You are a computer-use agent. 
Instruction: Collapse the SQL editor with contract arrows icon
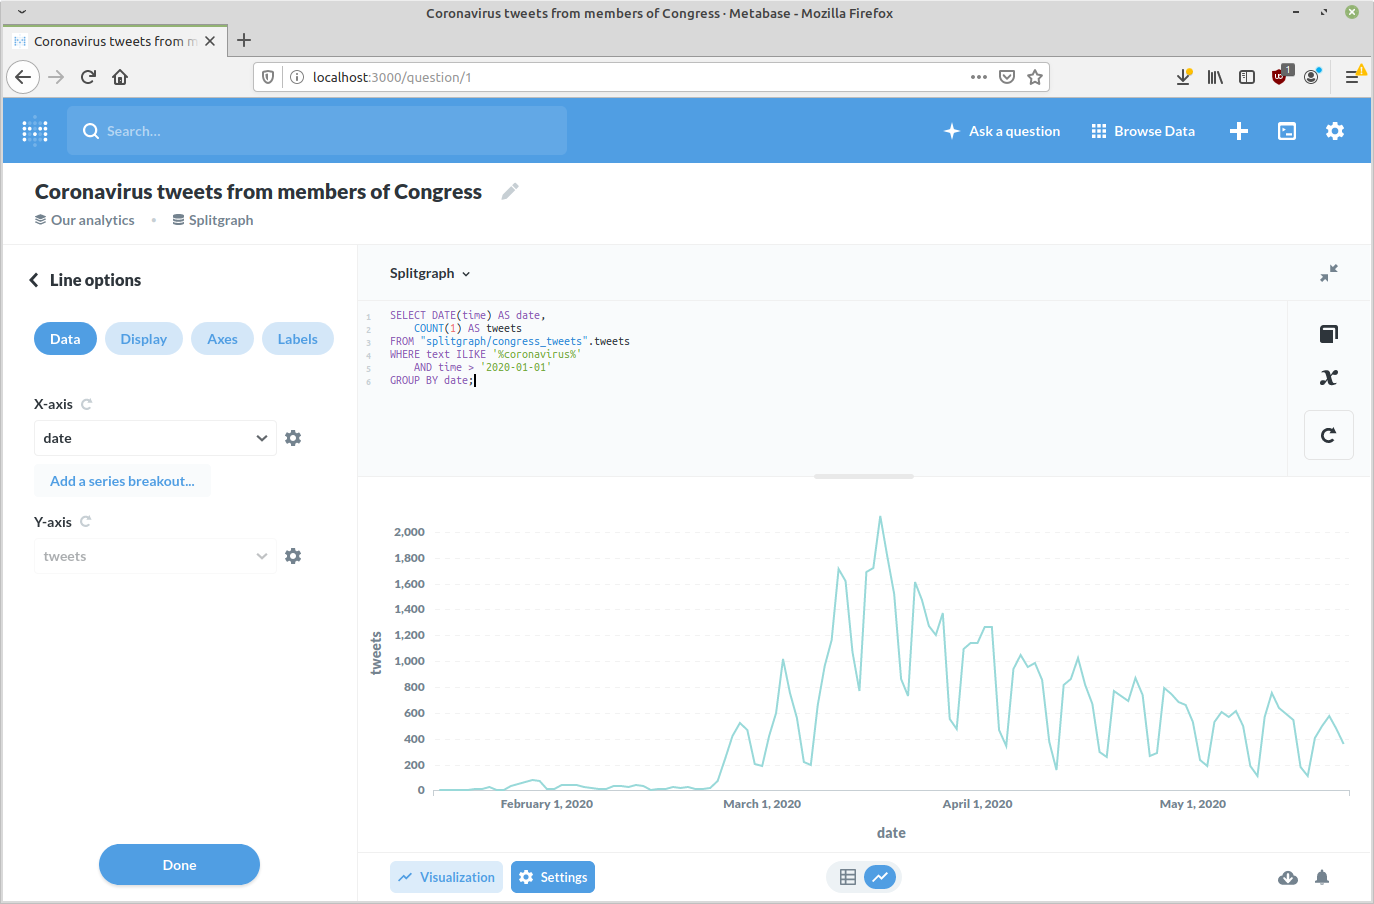pos(1329,273)
